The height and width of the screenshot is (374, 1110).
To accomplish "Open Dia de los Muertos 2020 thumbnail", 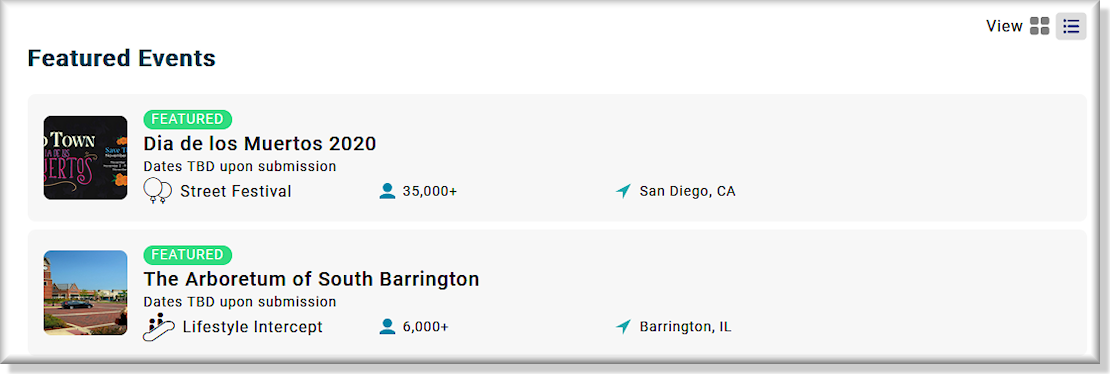I will pos(86,158).
